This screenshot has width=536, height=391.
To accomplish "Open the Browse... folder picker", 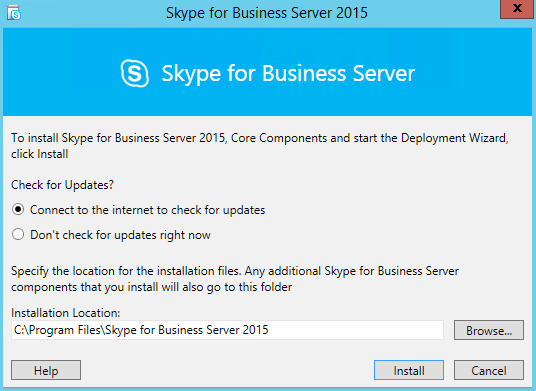I will pyautogui.click(x=488, y=330).
